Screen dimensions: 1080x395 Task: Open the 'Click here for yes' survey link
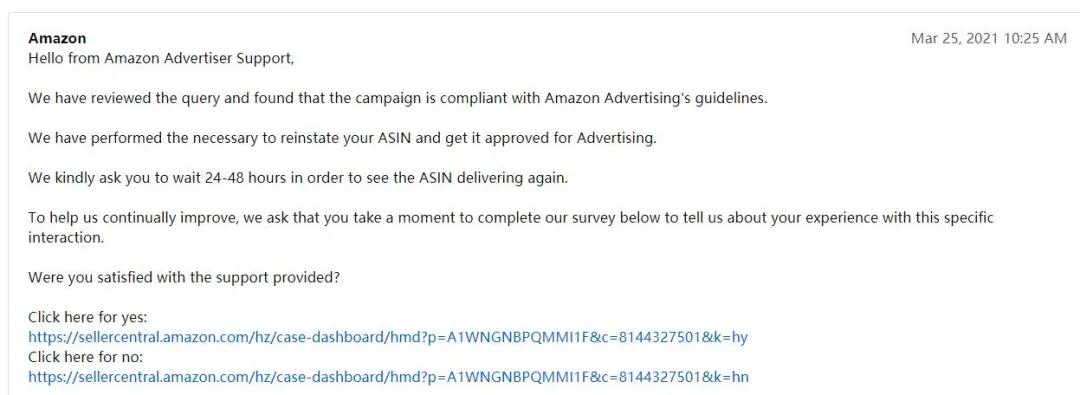(x=388, y=337)
